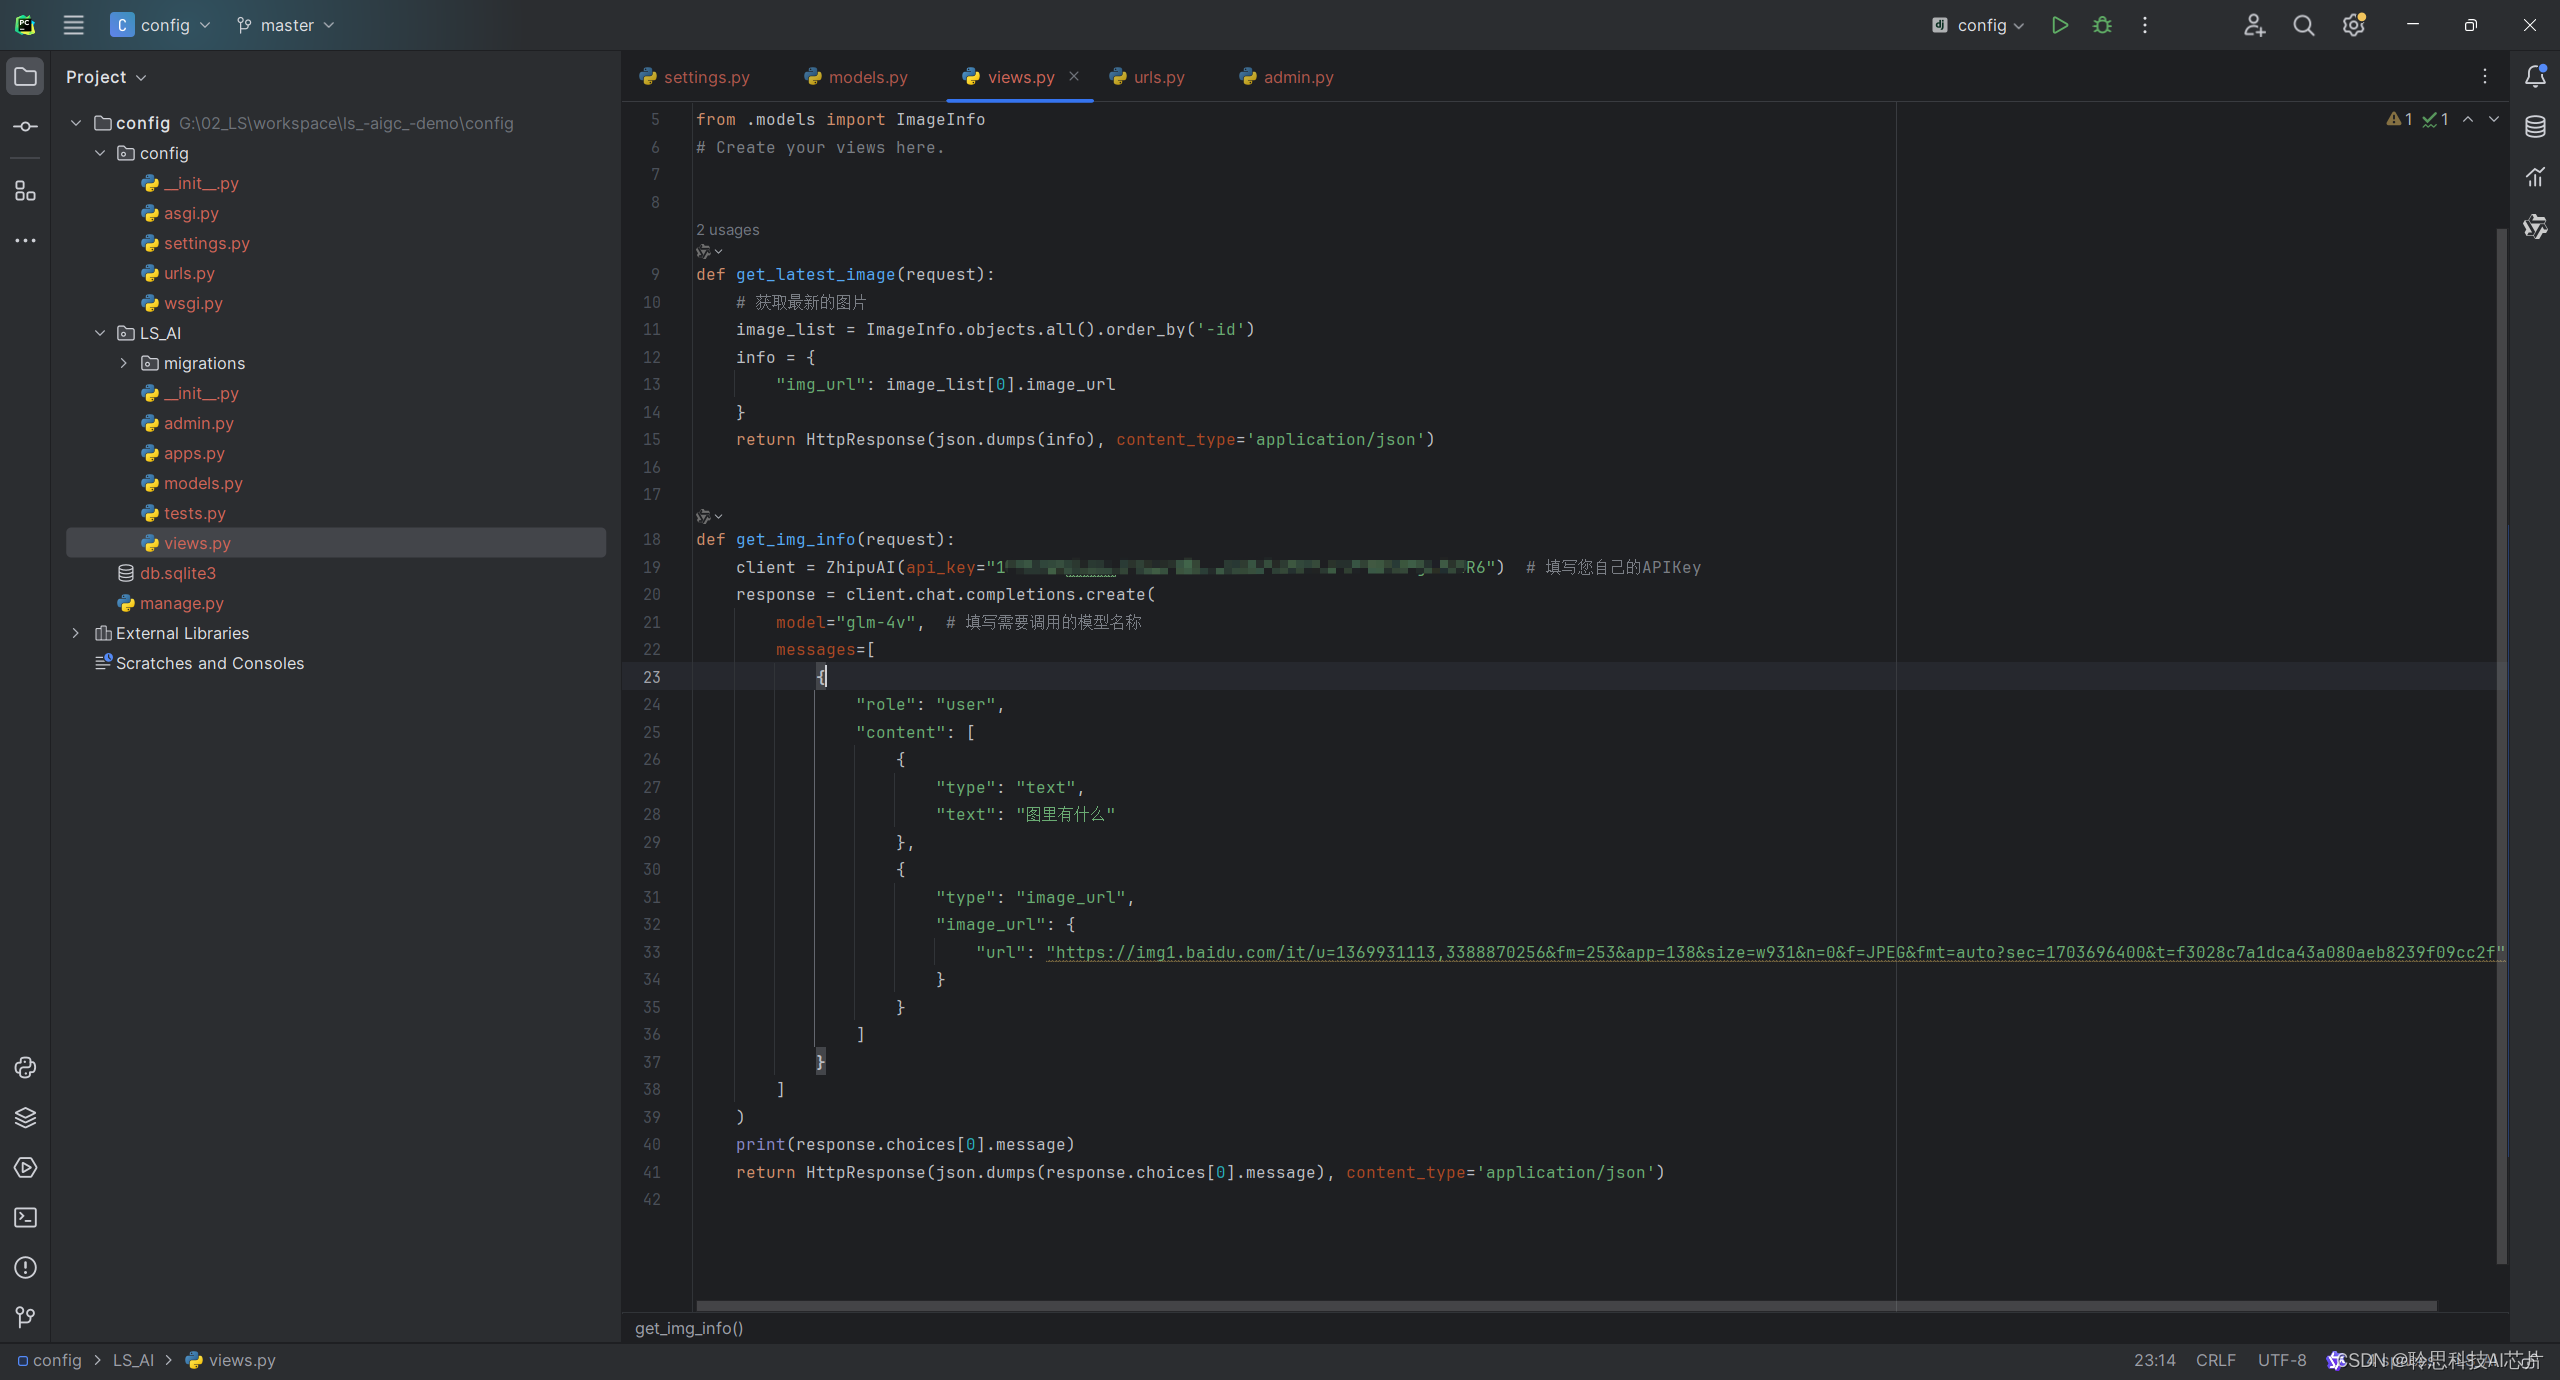
Task: Switch to the urls.py tab
Action: tap(1158, 77)
